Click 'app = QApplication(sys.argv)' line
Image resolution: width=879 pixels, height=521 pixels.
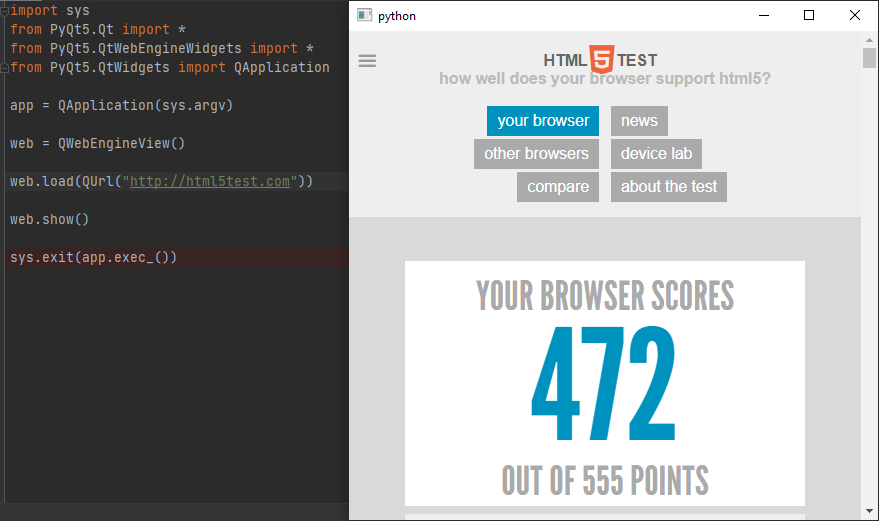coord(121,105)
